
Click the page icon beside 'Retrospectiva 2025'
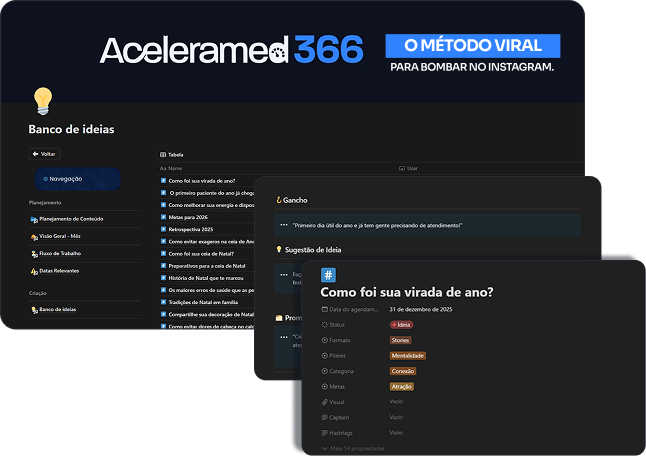pos(163,229)
